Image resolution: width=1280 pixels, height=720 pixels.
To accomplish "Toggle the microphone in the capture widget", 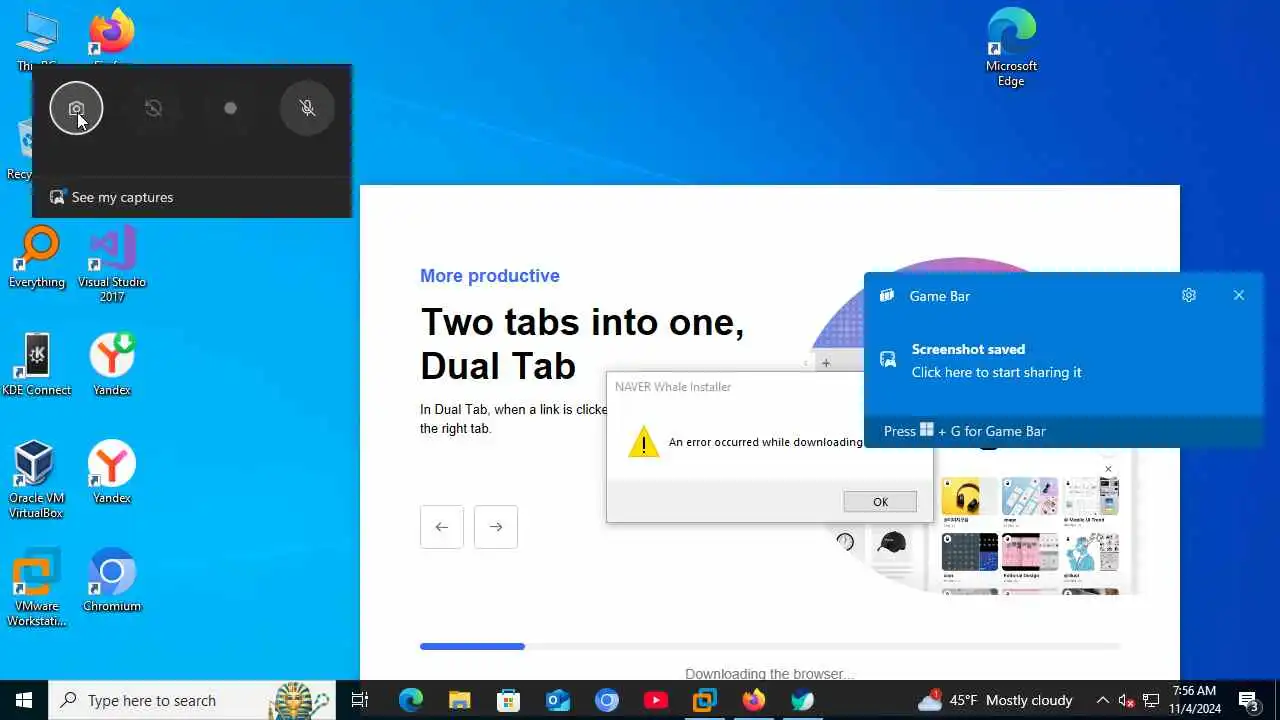I will tap(307, 108).
